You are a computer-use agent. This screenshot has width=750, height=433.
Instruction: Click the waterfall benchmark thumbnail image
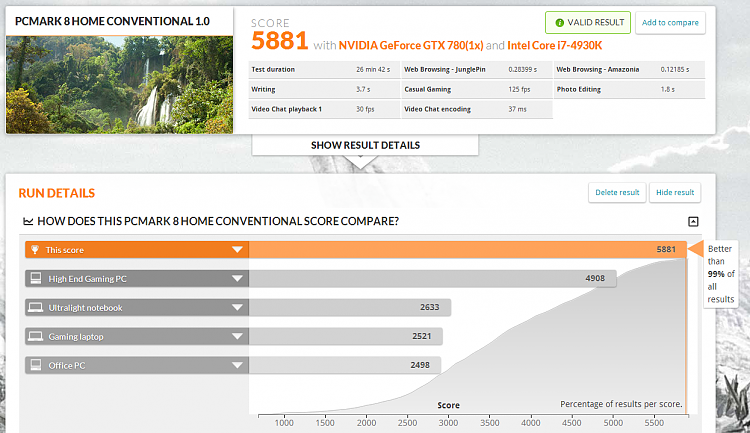[x=120, y=85]
